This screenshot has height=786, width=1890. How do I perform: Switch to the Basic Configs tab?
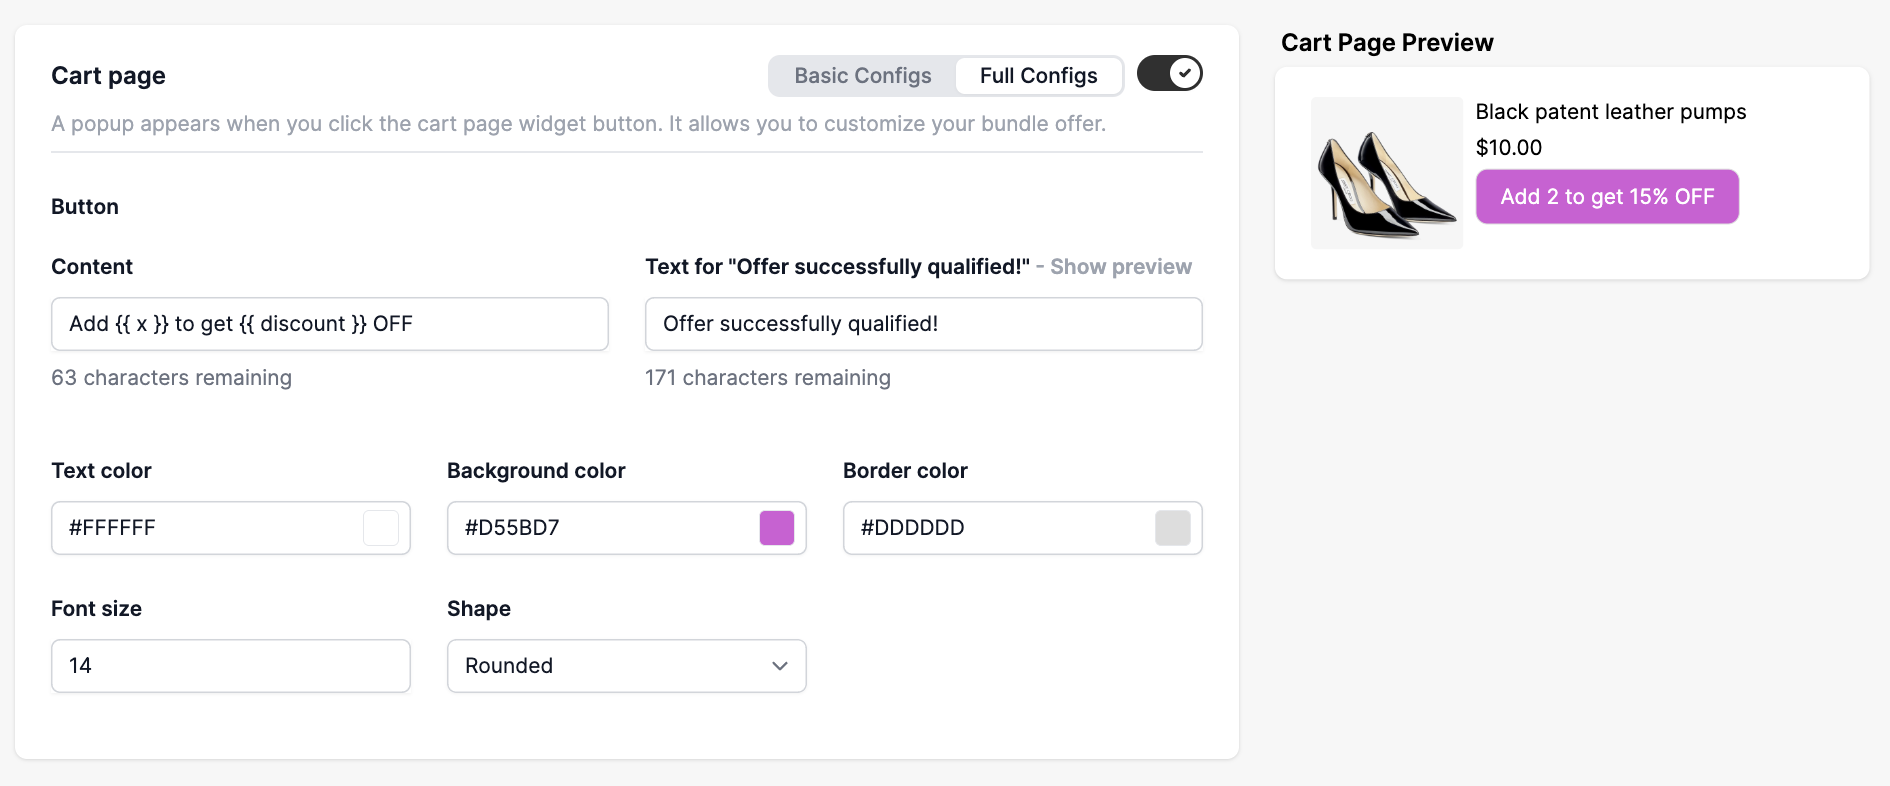click(862, 76)
